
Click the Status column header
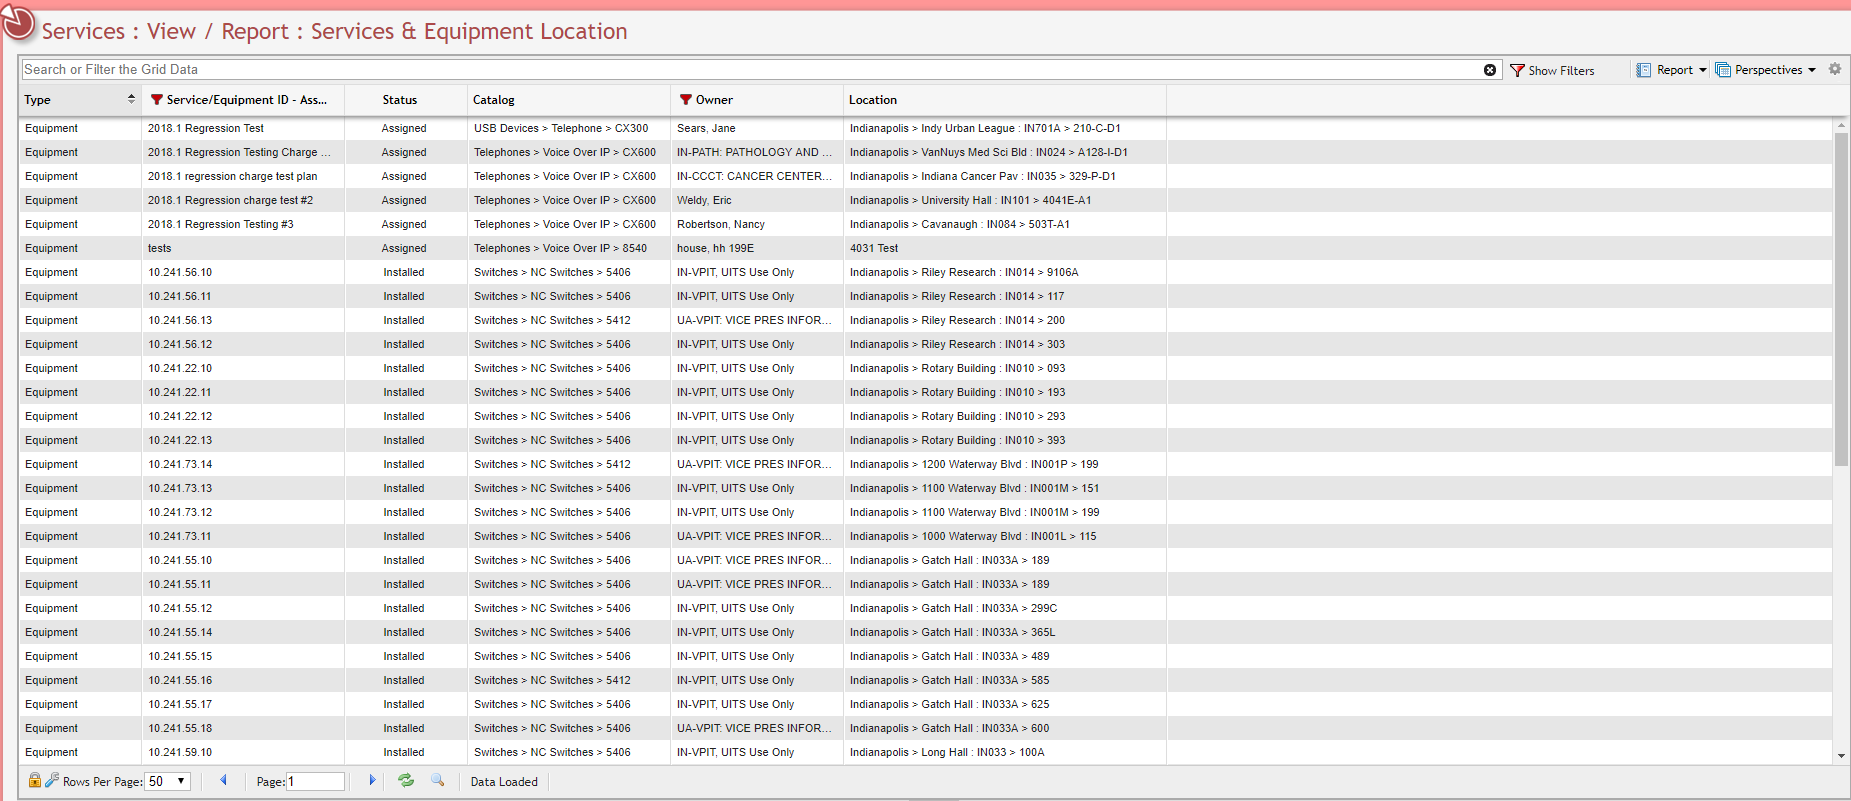coord(400,100)
